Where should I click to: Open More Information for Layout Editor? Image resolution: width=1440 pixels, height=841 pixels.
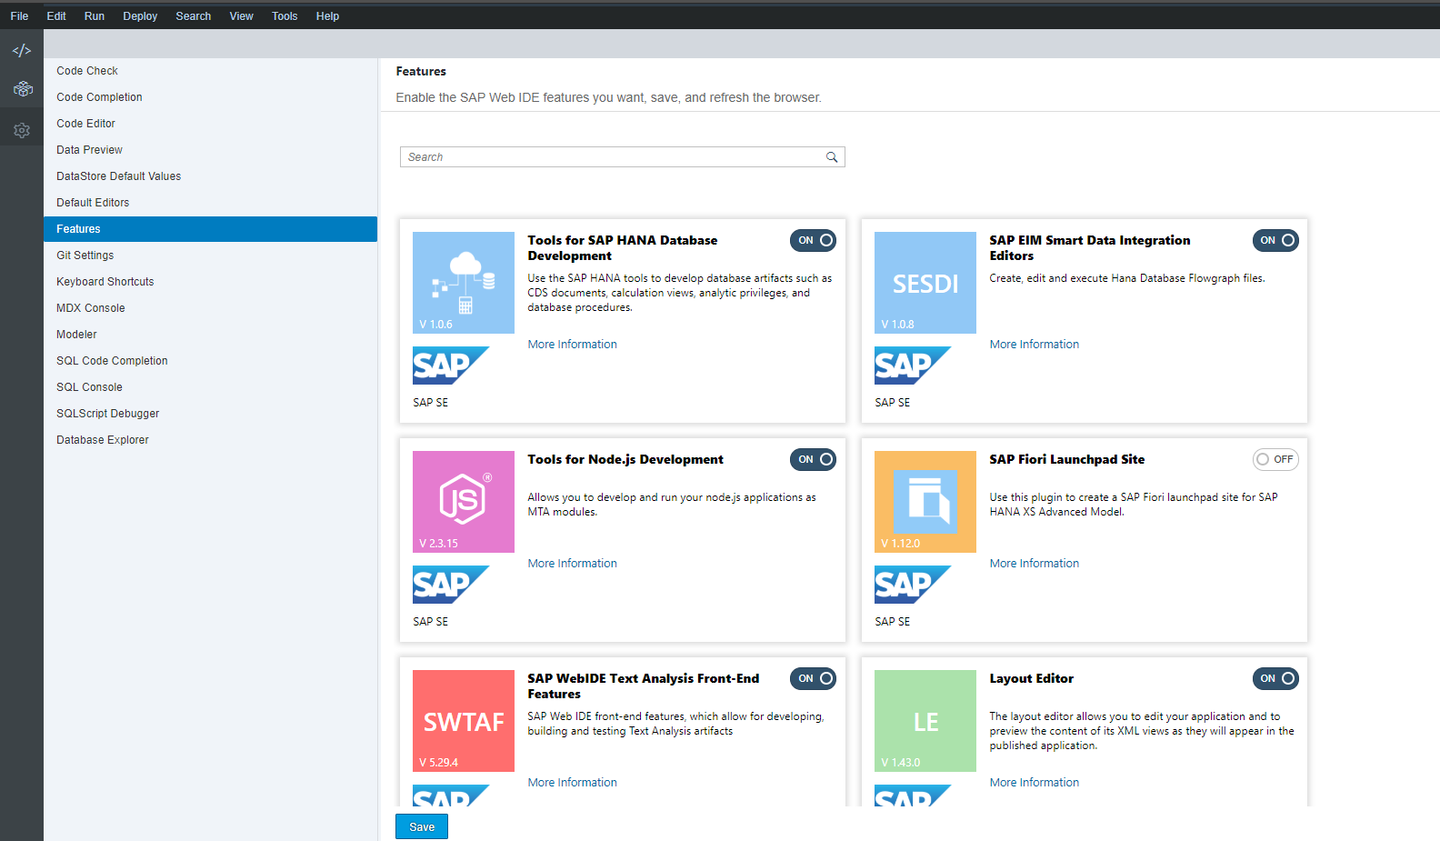point(1034,782)
